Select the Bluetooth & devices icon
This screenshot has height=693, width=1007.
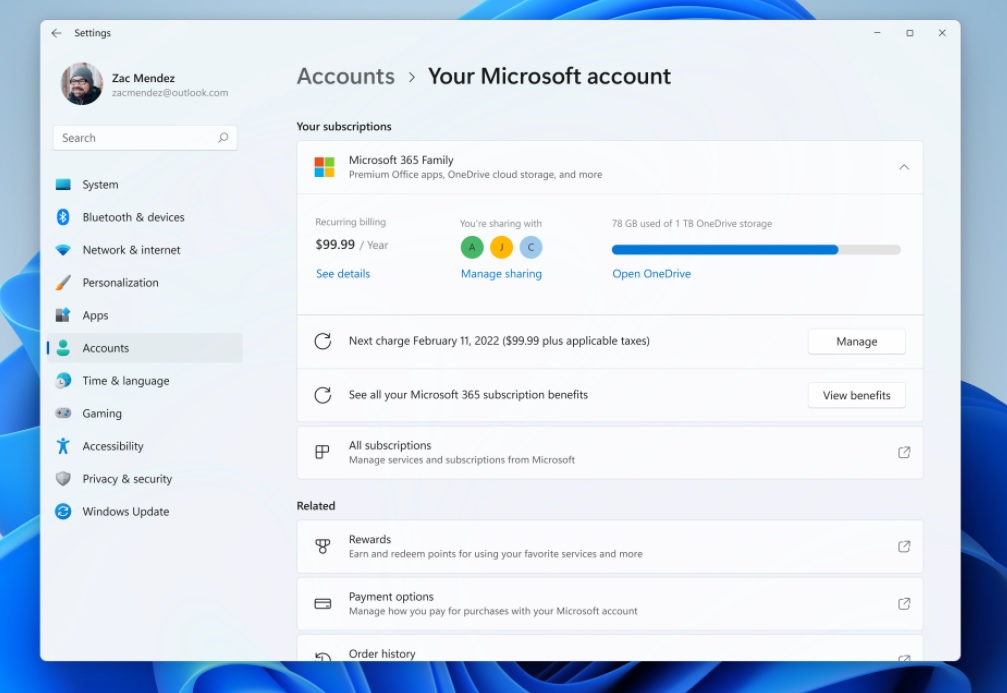62,217
